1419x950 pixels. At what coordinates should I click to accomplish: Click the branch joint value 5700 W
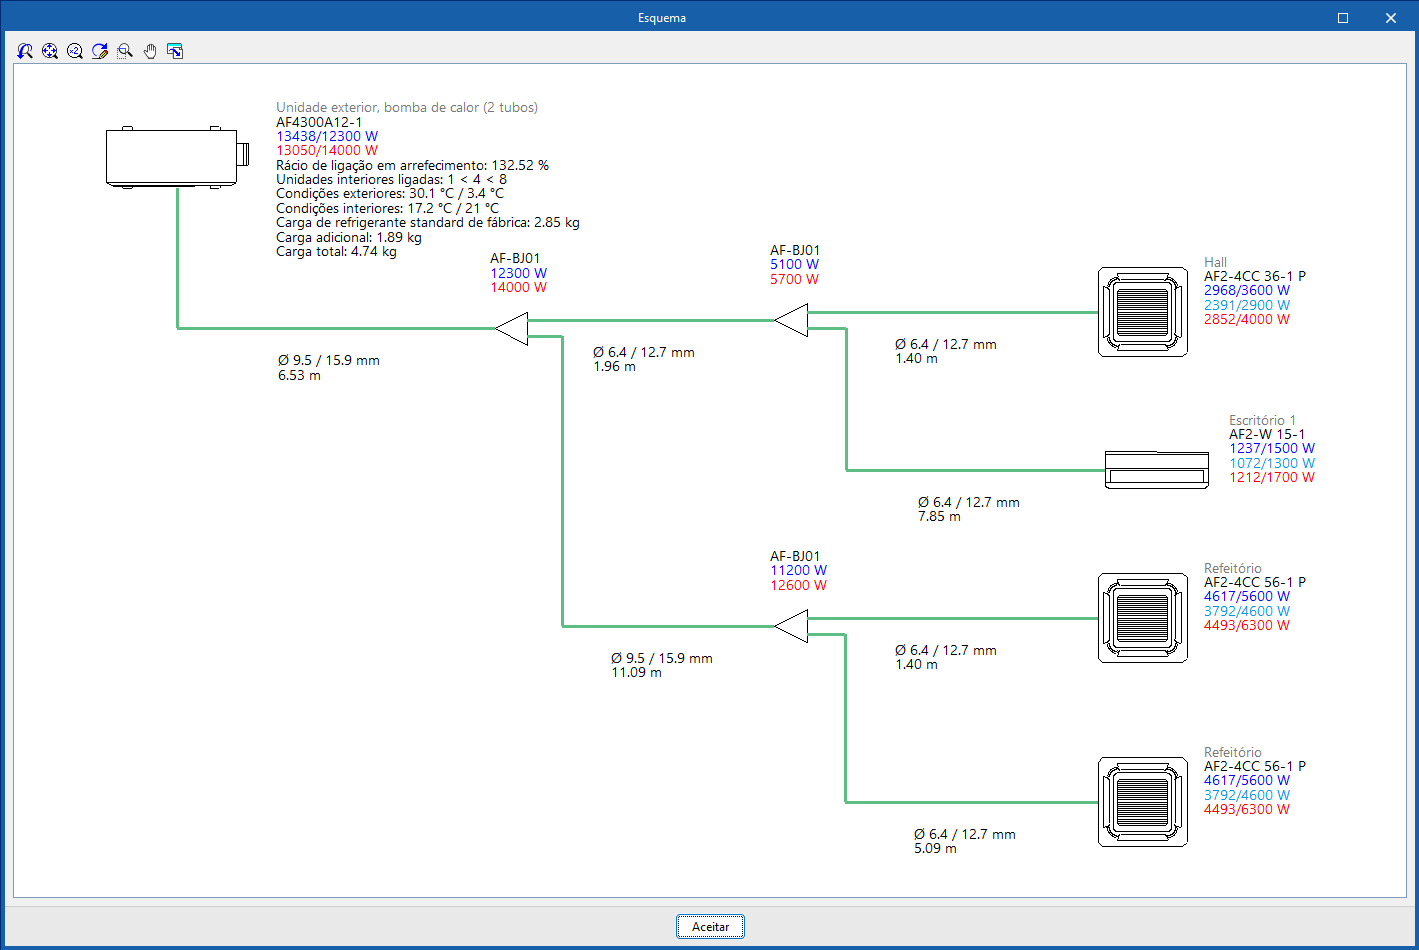pyautogui.click(x=794, y=279)
